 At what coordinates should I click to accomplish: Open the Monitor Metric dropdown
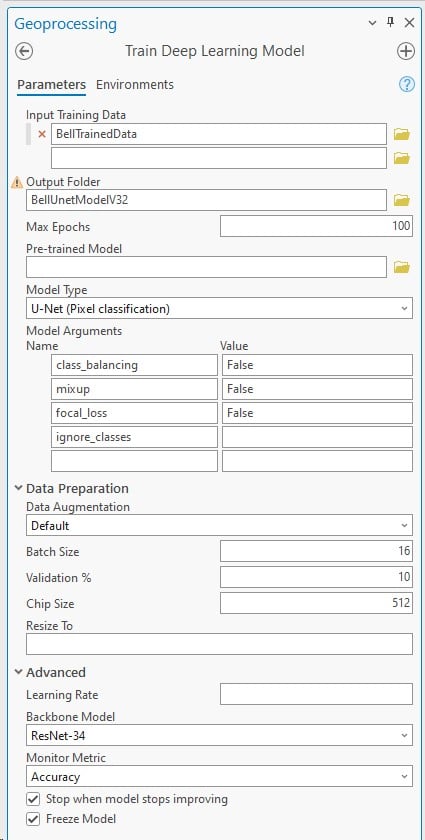[x=219, y=777]
